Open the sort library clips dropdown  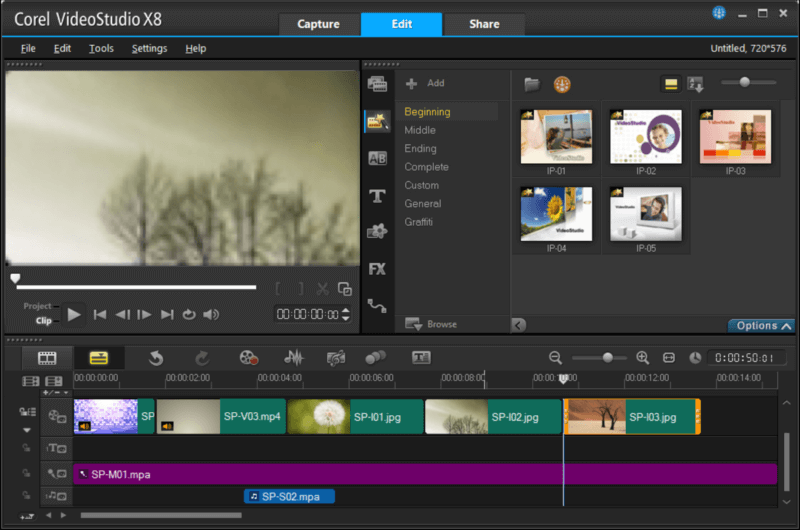(696, 85)
